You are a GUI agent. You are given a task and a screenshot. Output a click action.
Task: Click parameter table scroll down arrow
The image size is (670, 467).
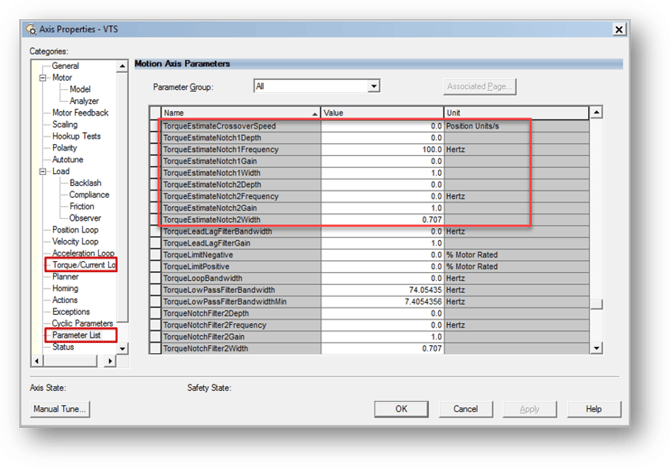pyautogui.click(x=596, y=348)
